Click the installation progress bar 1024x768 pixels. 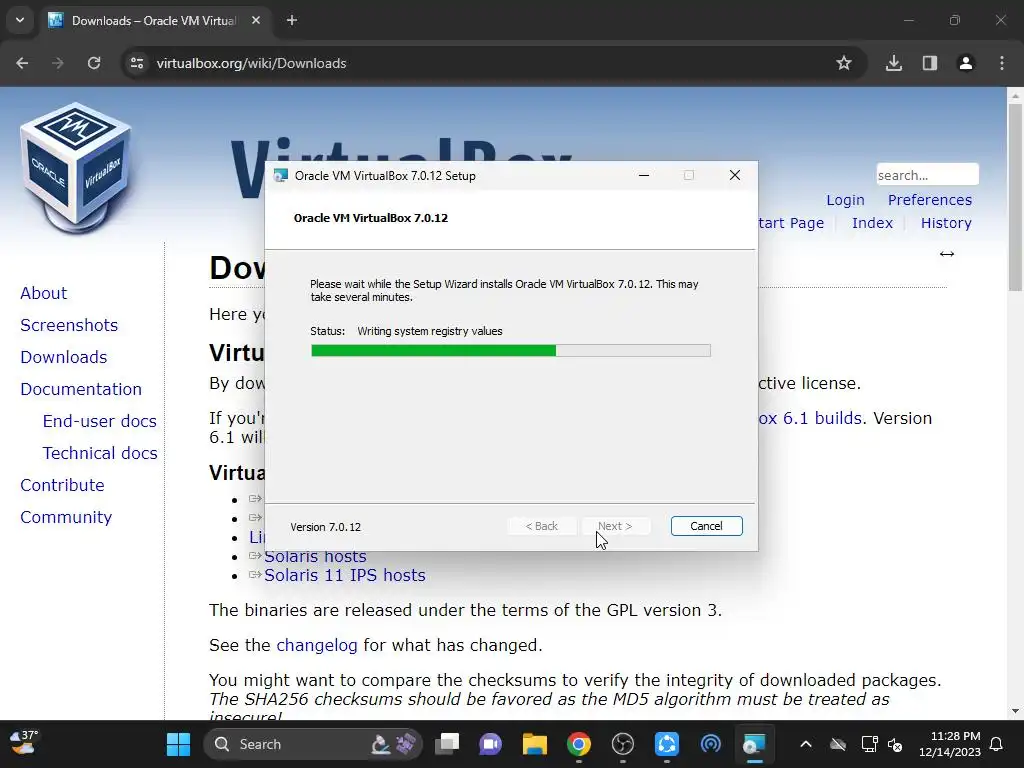[x=511, y=351]
